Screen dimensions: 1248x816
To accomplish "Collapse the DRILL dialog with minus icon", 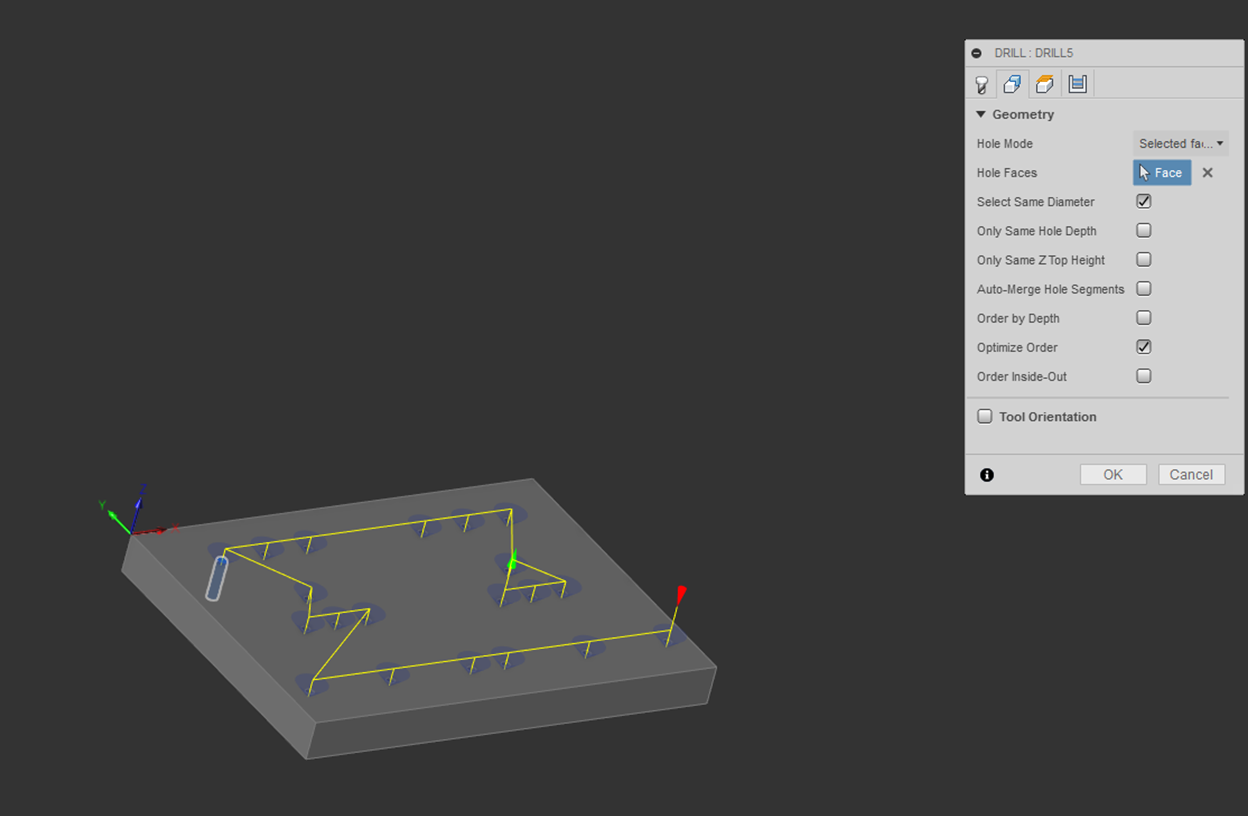I will tap(977, 53).
